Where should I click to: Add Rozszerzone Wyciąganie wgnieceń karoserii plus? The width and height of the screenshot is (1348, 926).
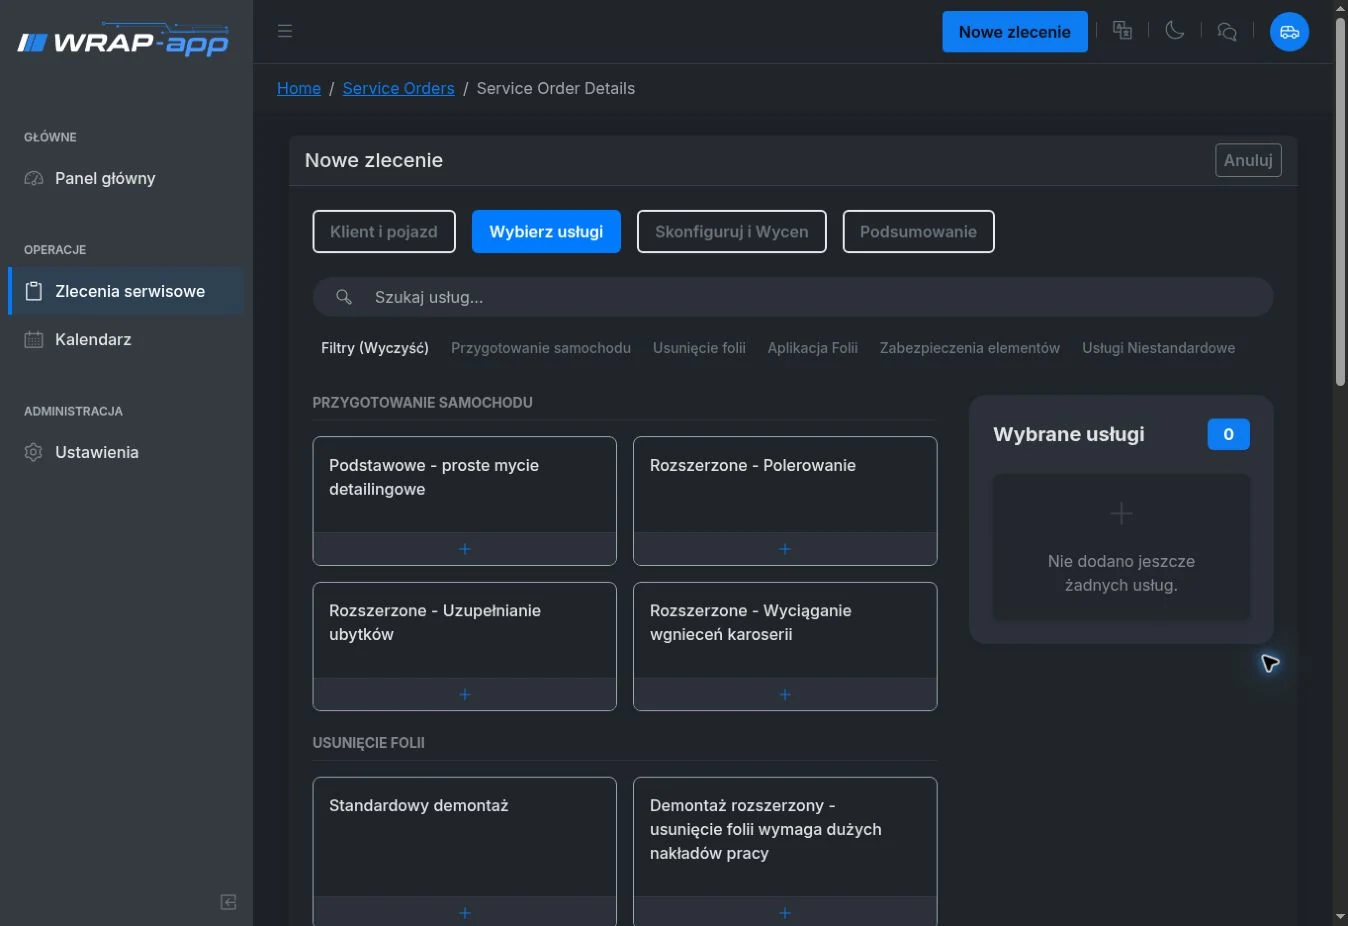click(x=785, y=694)
